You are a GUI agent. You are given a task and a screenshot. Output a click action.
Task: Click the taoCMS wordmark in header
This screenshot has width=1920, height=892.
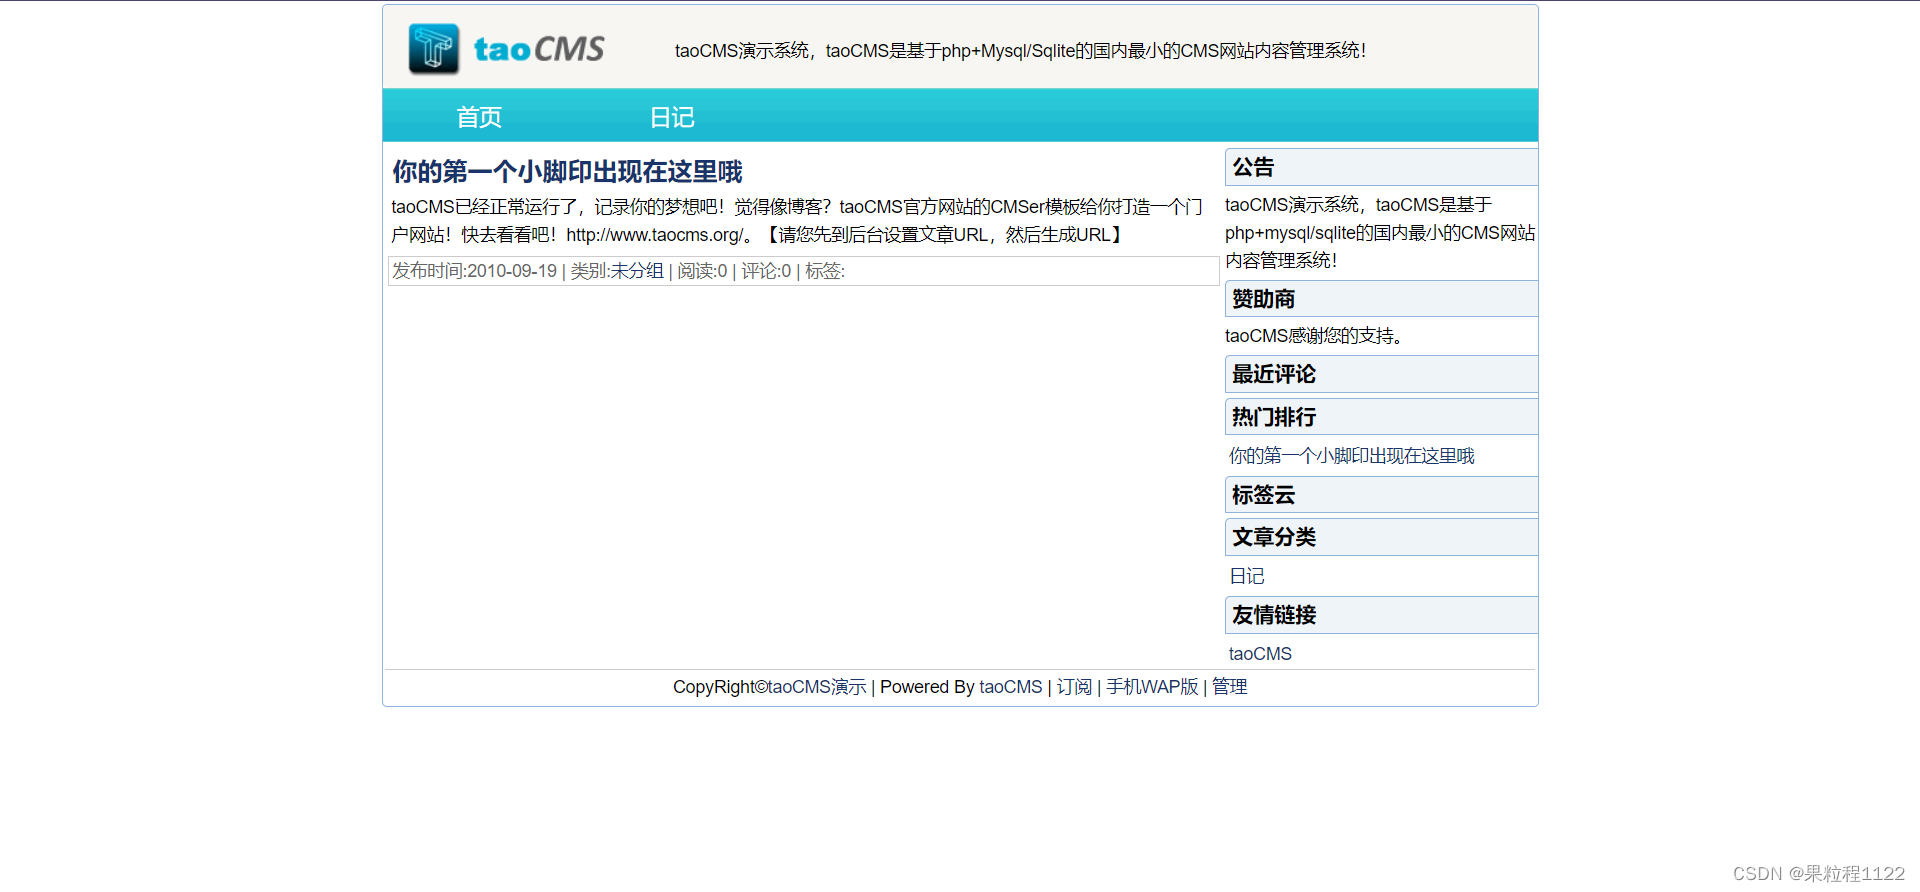[539, 49]
